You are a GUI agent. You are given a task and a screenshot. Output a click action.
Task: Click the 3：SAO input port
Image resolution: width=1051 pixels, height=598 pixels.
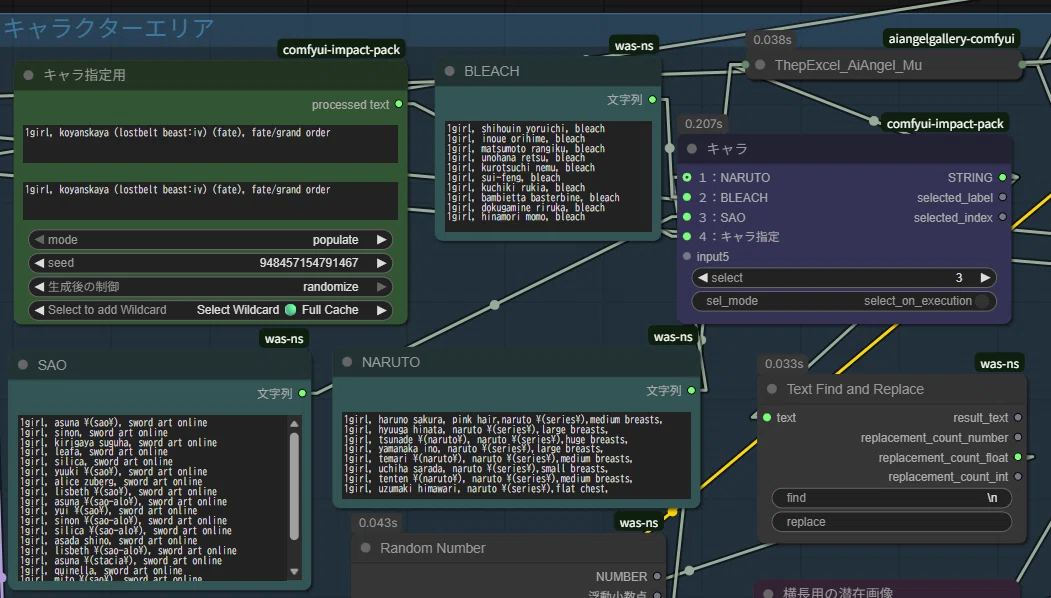pyautogui.click(x=687, y=217)
